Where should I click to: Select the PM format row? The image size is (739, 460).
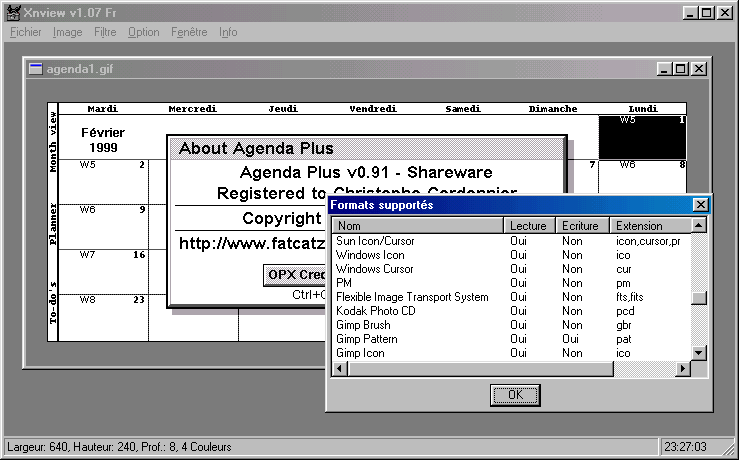point(511,283)
